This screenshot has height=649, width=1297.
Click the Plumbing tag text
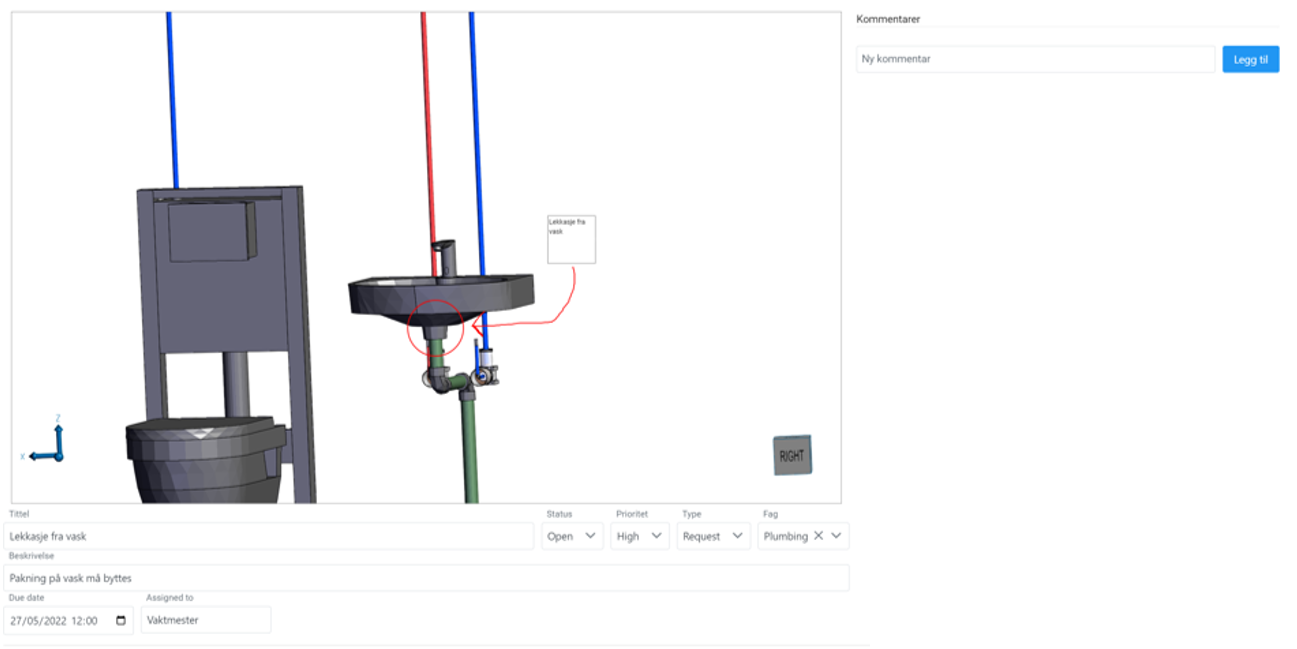coord(785,536)
